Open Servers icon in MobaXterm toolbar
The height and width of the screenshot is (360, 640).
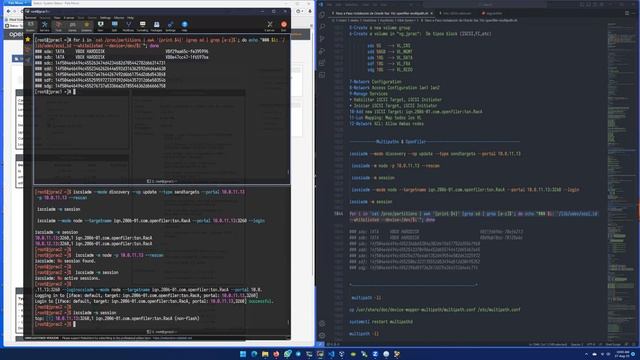(x=44, y=26)
